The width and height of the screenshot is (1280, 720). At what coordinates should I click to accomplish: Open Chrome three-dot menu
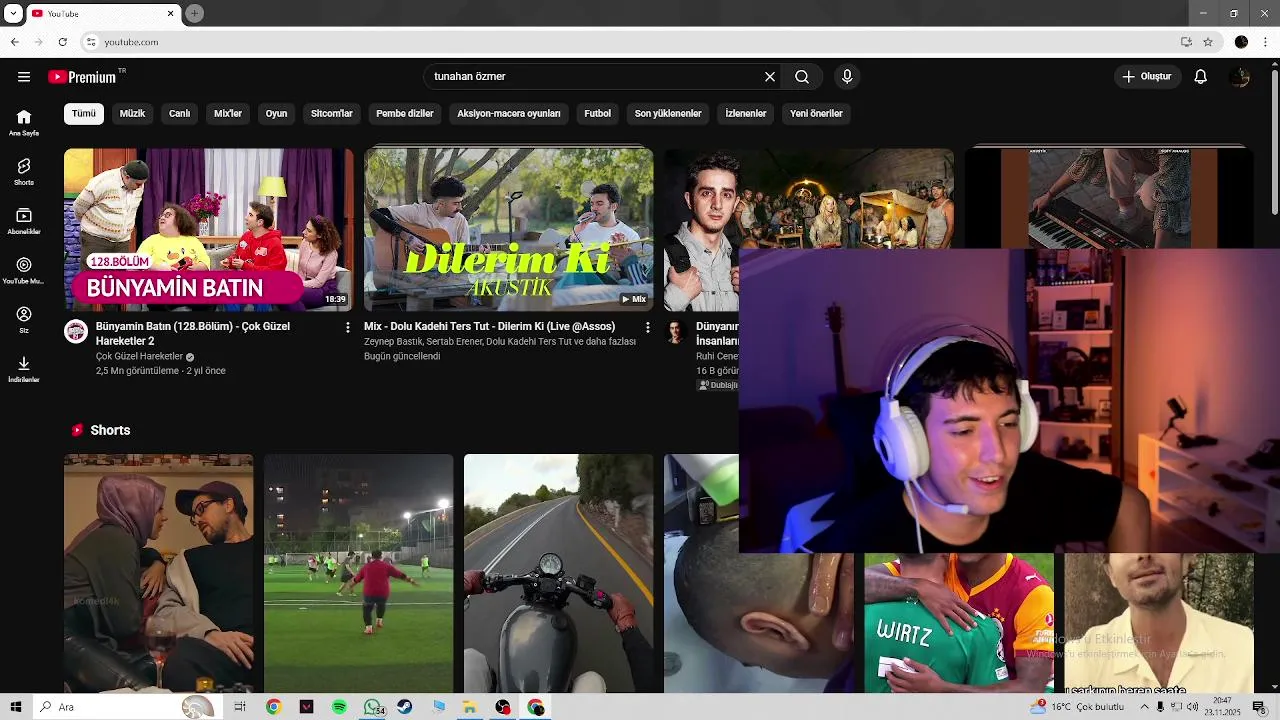tap(1266, 42)
